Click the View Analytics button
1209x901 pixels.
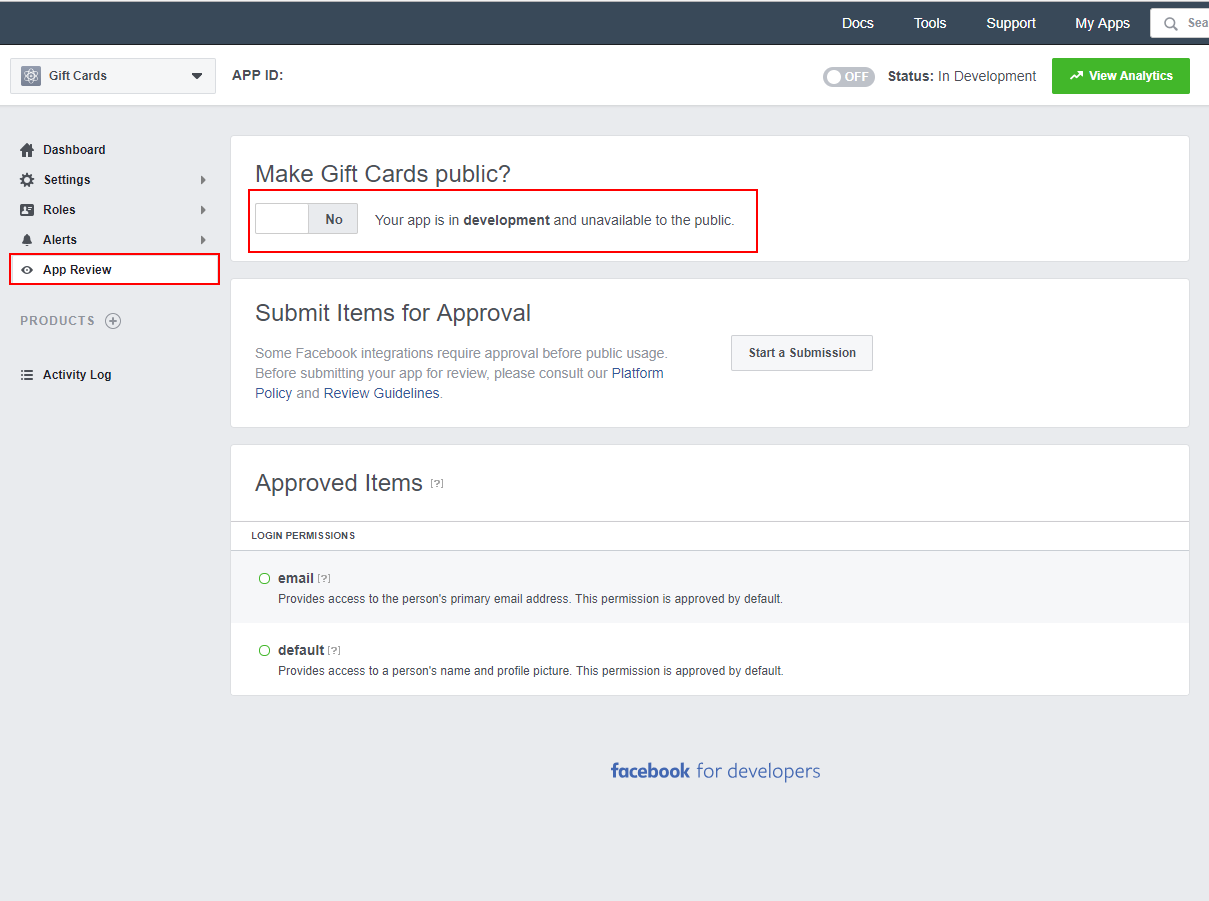(x=1120, y=76)
